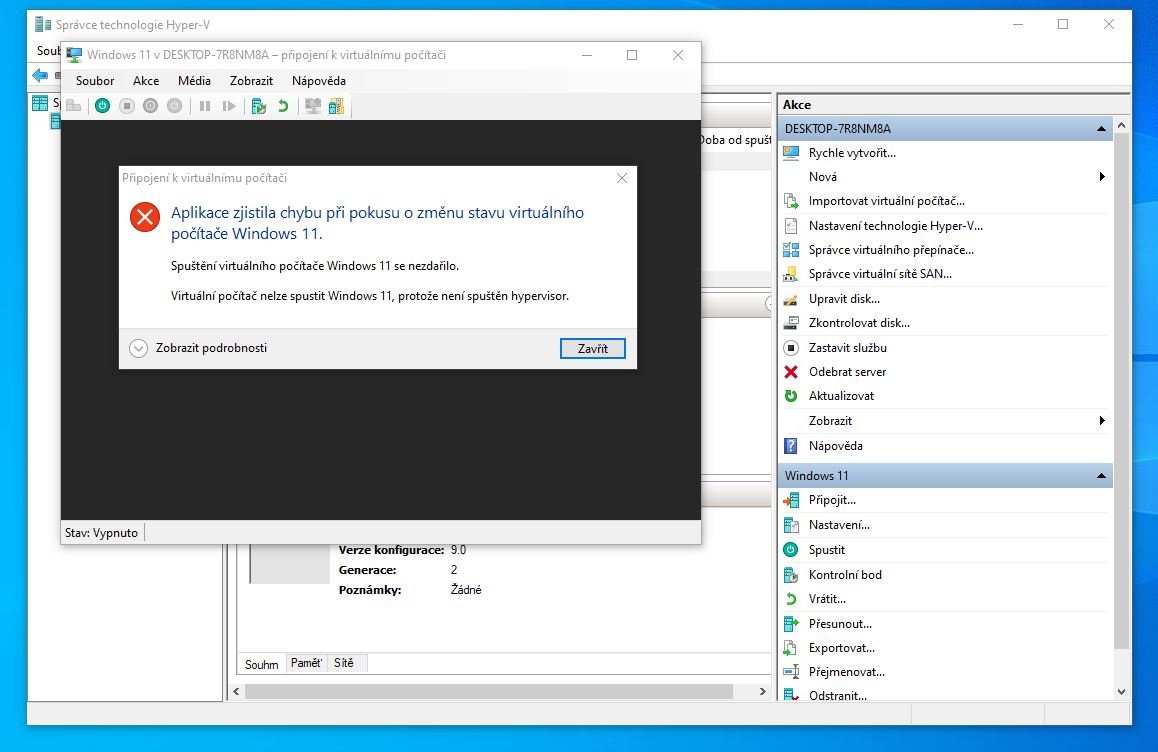Click the back arrow in Hyper-V Manager toolbar
Image resolution: width=1158 pixels, height=752 pixels.
click(x=40, y=75)
